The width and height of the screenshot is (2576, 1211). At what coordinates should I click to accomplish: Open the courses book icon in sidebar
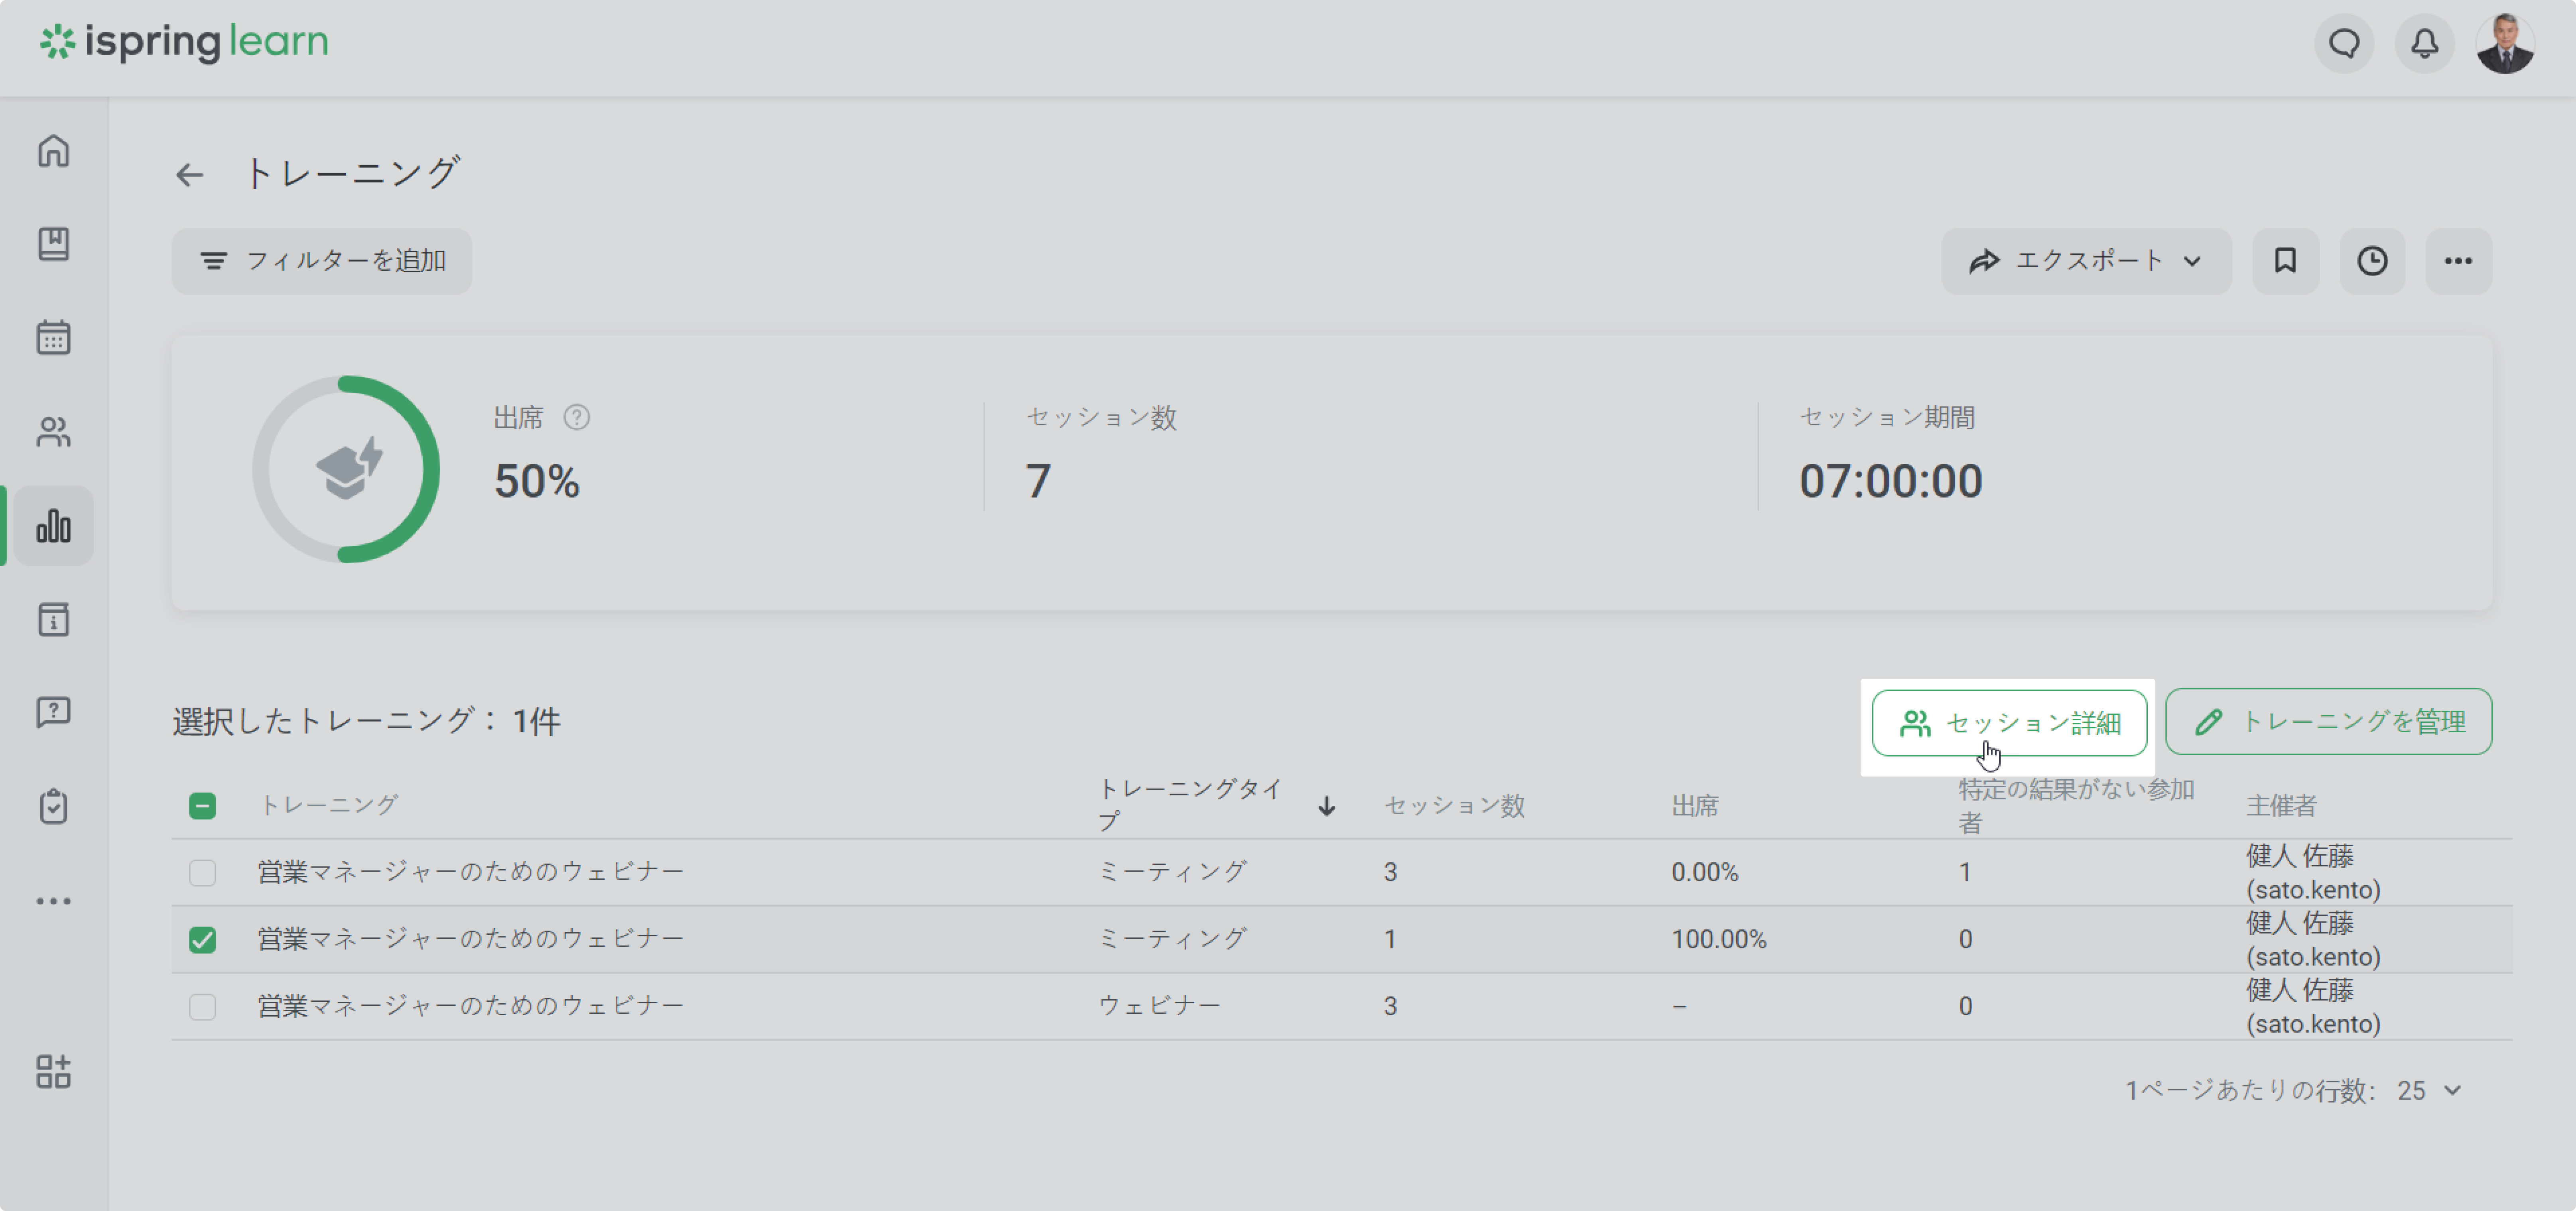(53, 244)
